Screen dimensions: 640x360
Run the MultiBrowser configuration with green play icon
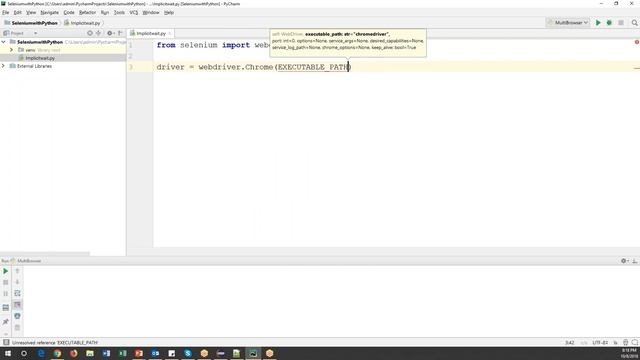coord(598,23)
